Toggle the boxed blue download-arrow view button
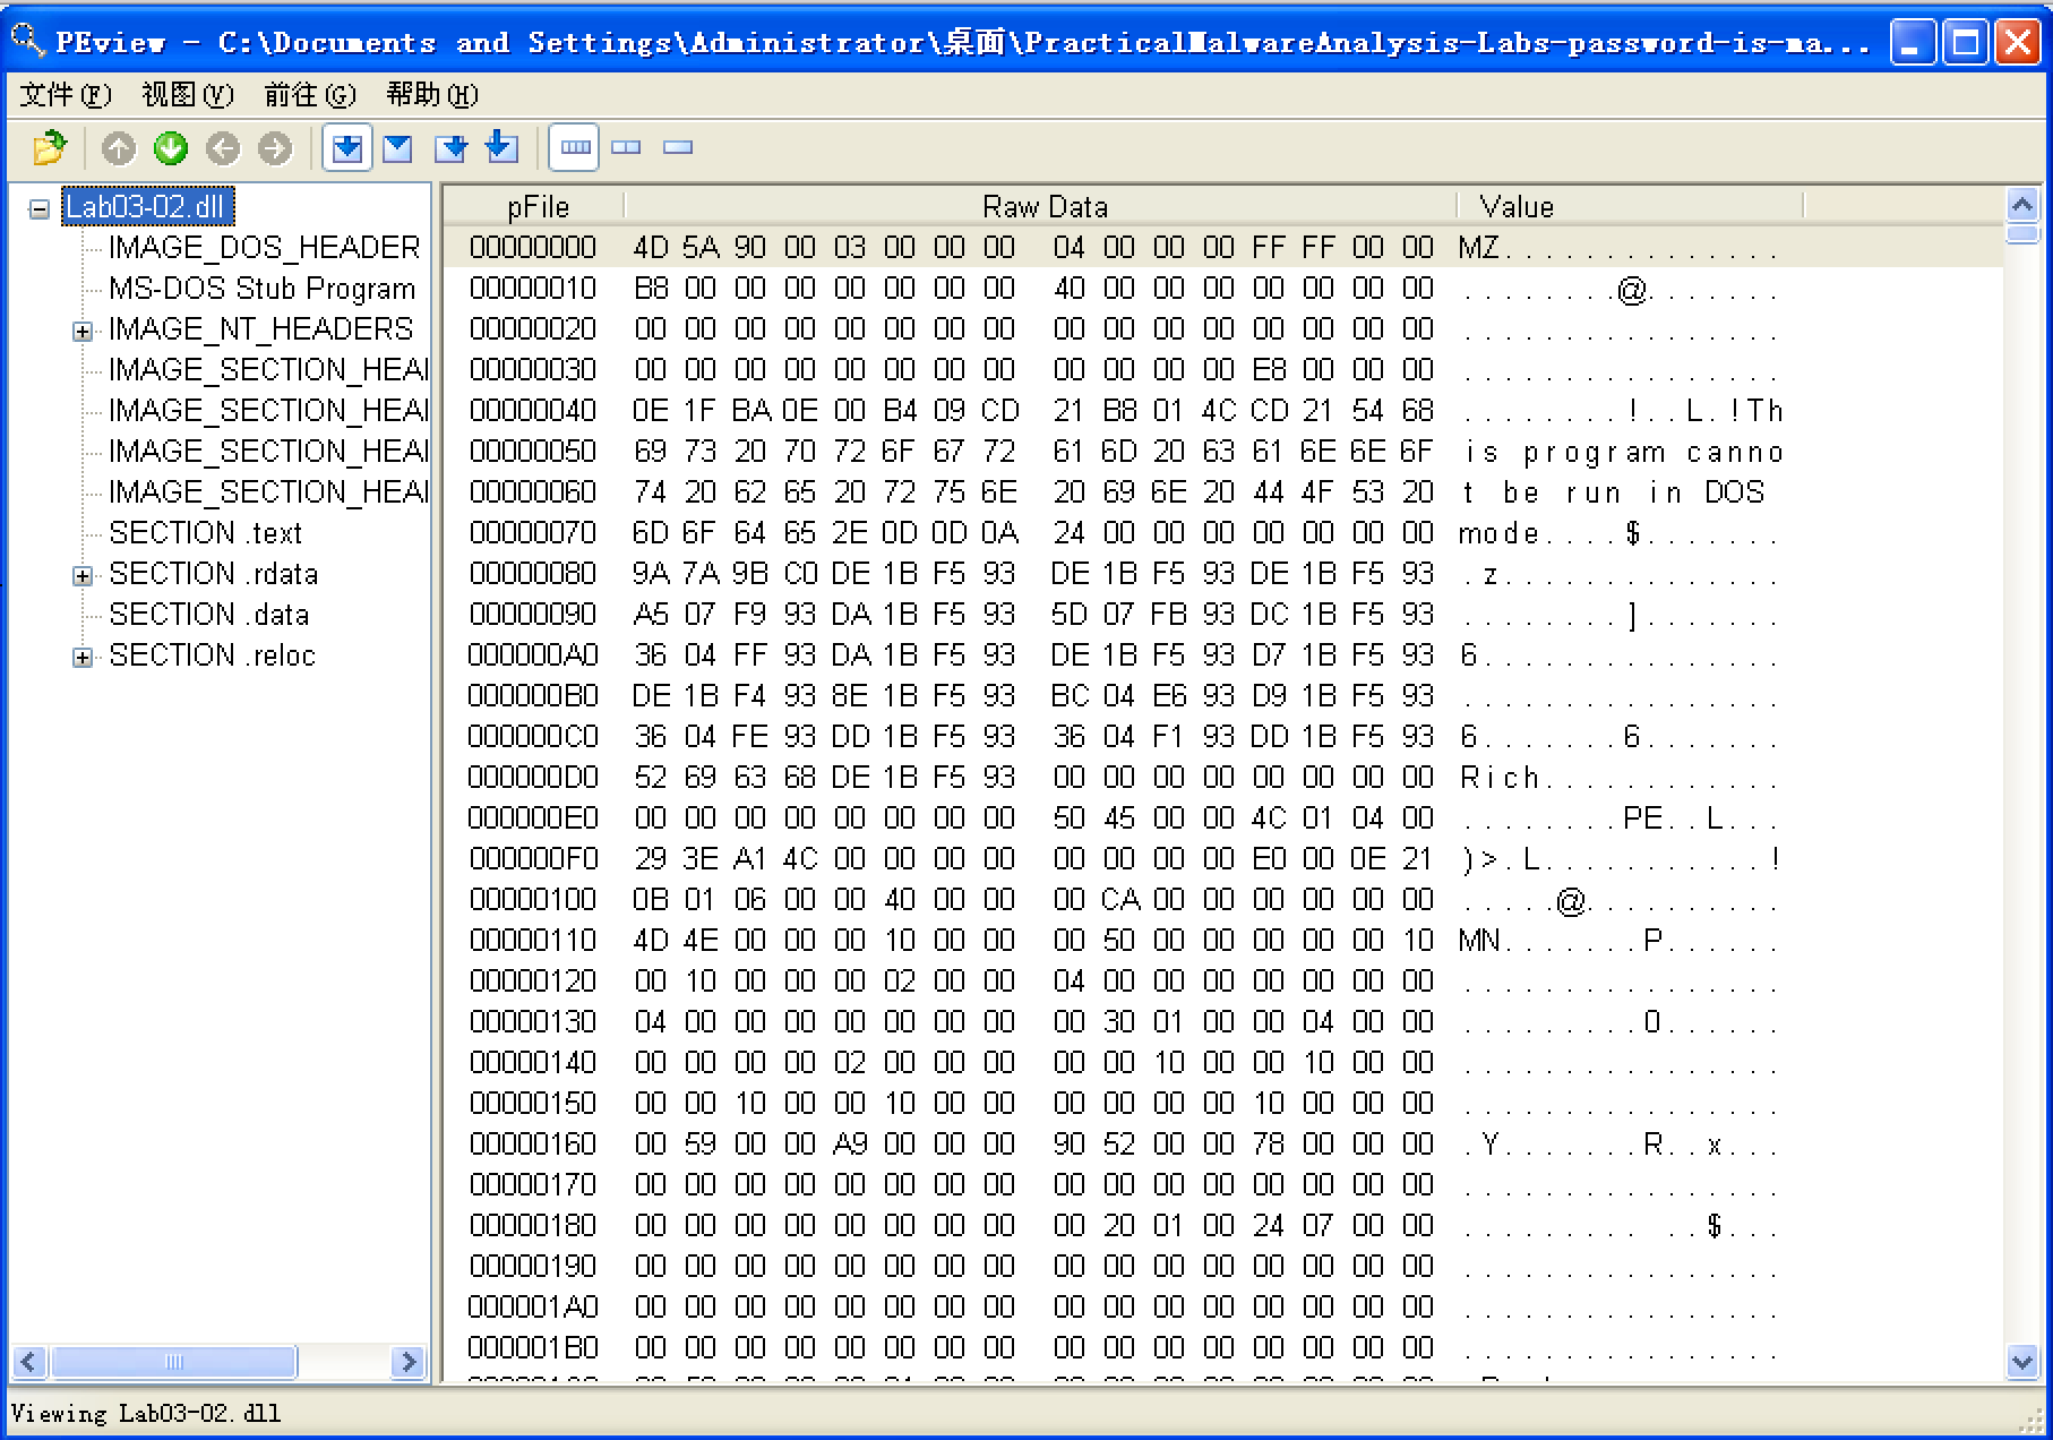The height and width of the screenshot is (1440, 2053). [347, 148]
